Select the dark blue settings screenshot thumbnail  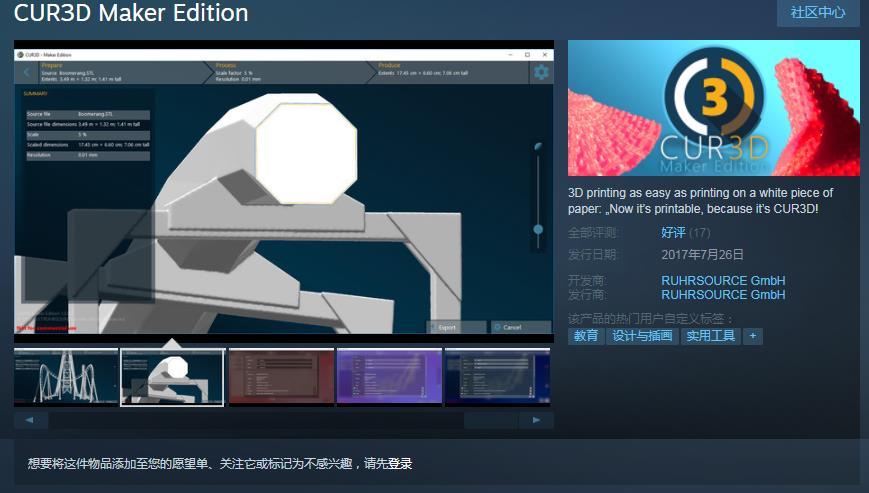click(497, 377)
